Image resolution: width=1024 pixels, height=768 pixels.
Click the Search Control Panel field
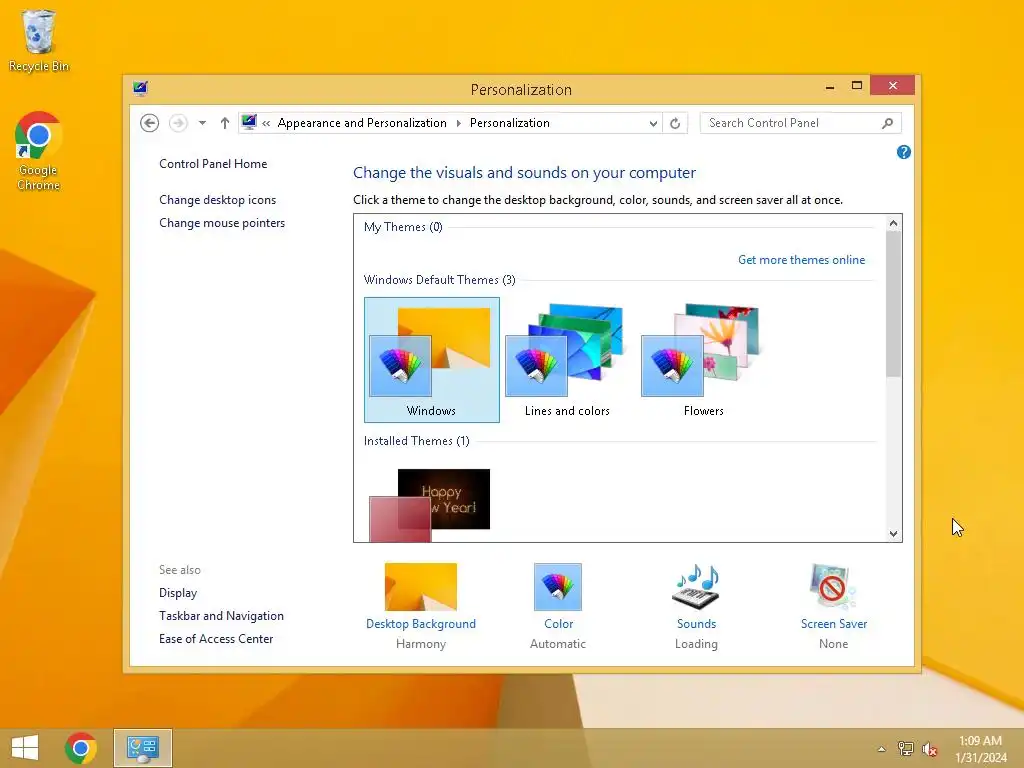tap(801, 123)
